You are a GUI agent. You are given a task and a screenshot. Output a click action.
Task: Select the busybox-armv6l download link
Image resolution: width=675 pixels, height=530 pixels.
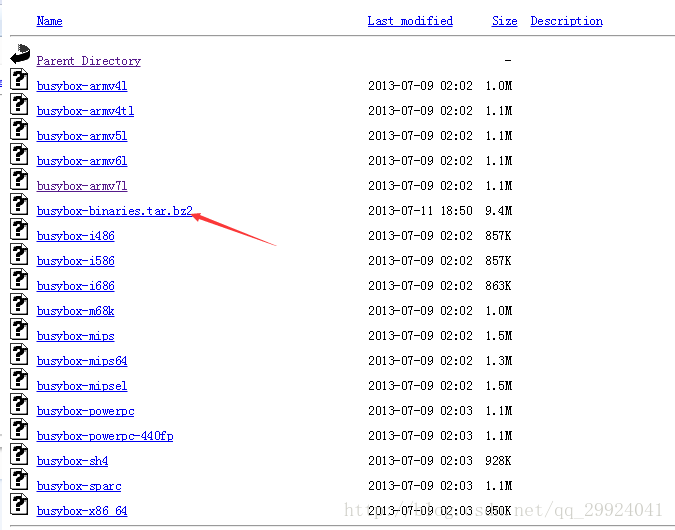tap(82, 161)
